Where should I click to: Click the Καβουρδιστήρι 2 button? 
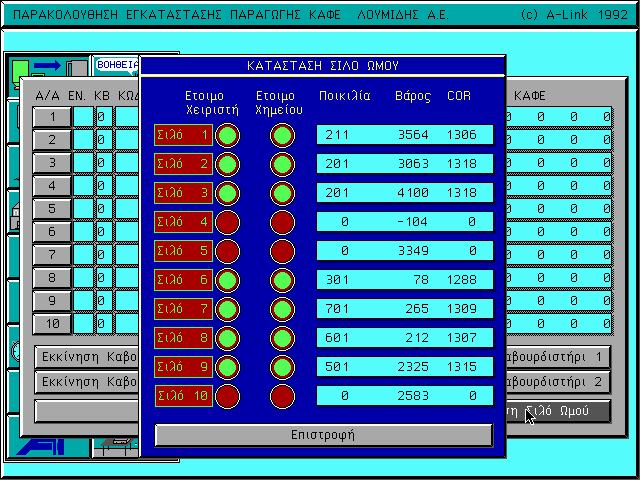point(558,382)
